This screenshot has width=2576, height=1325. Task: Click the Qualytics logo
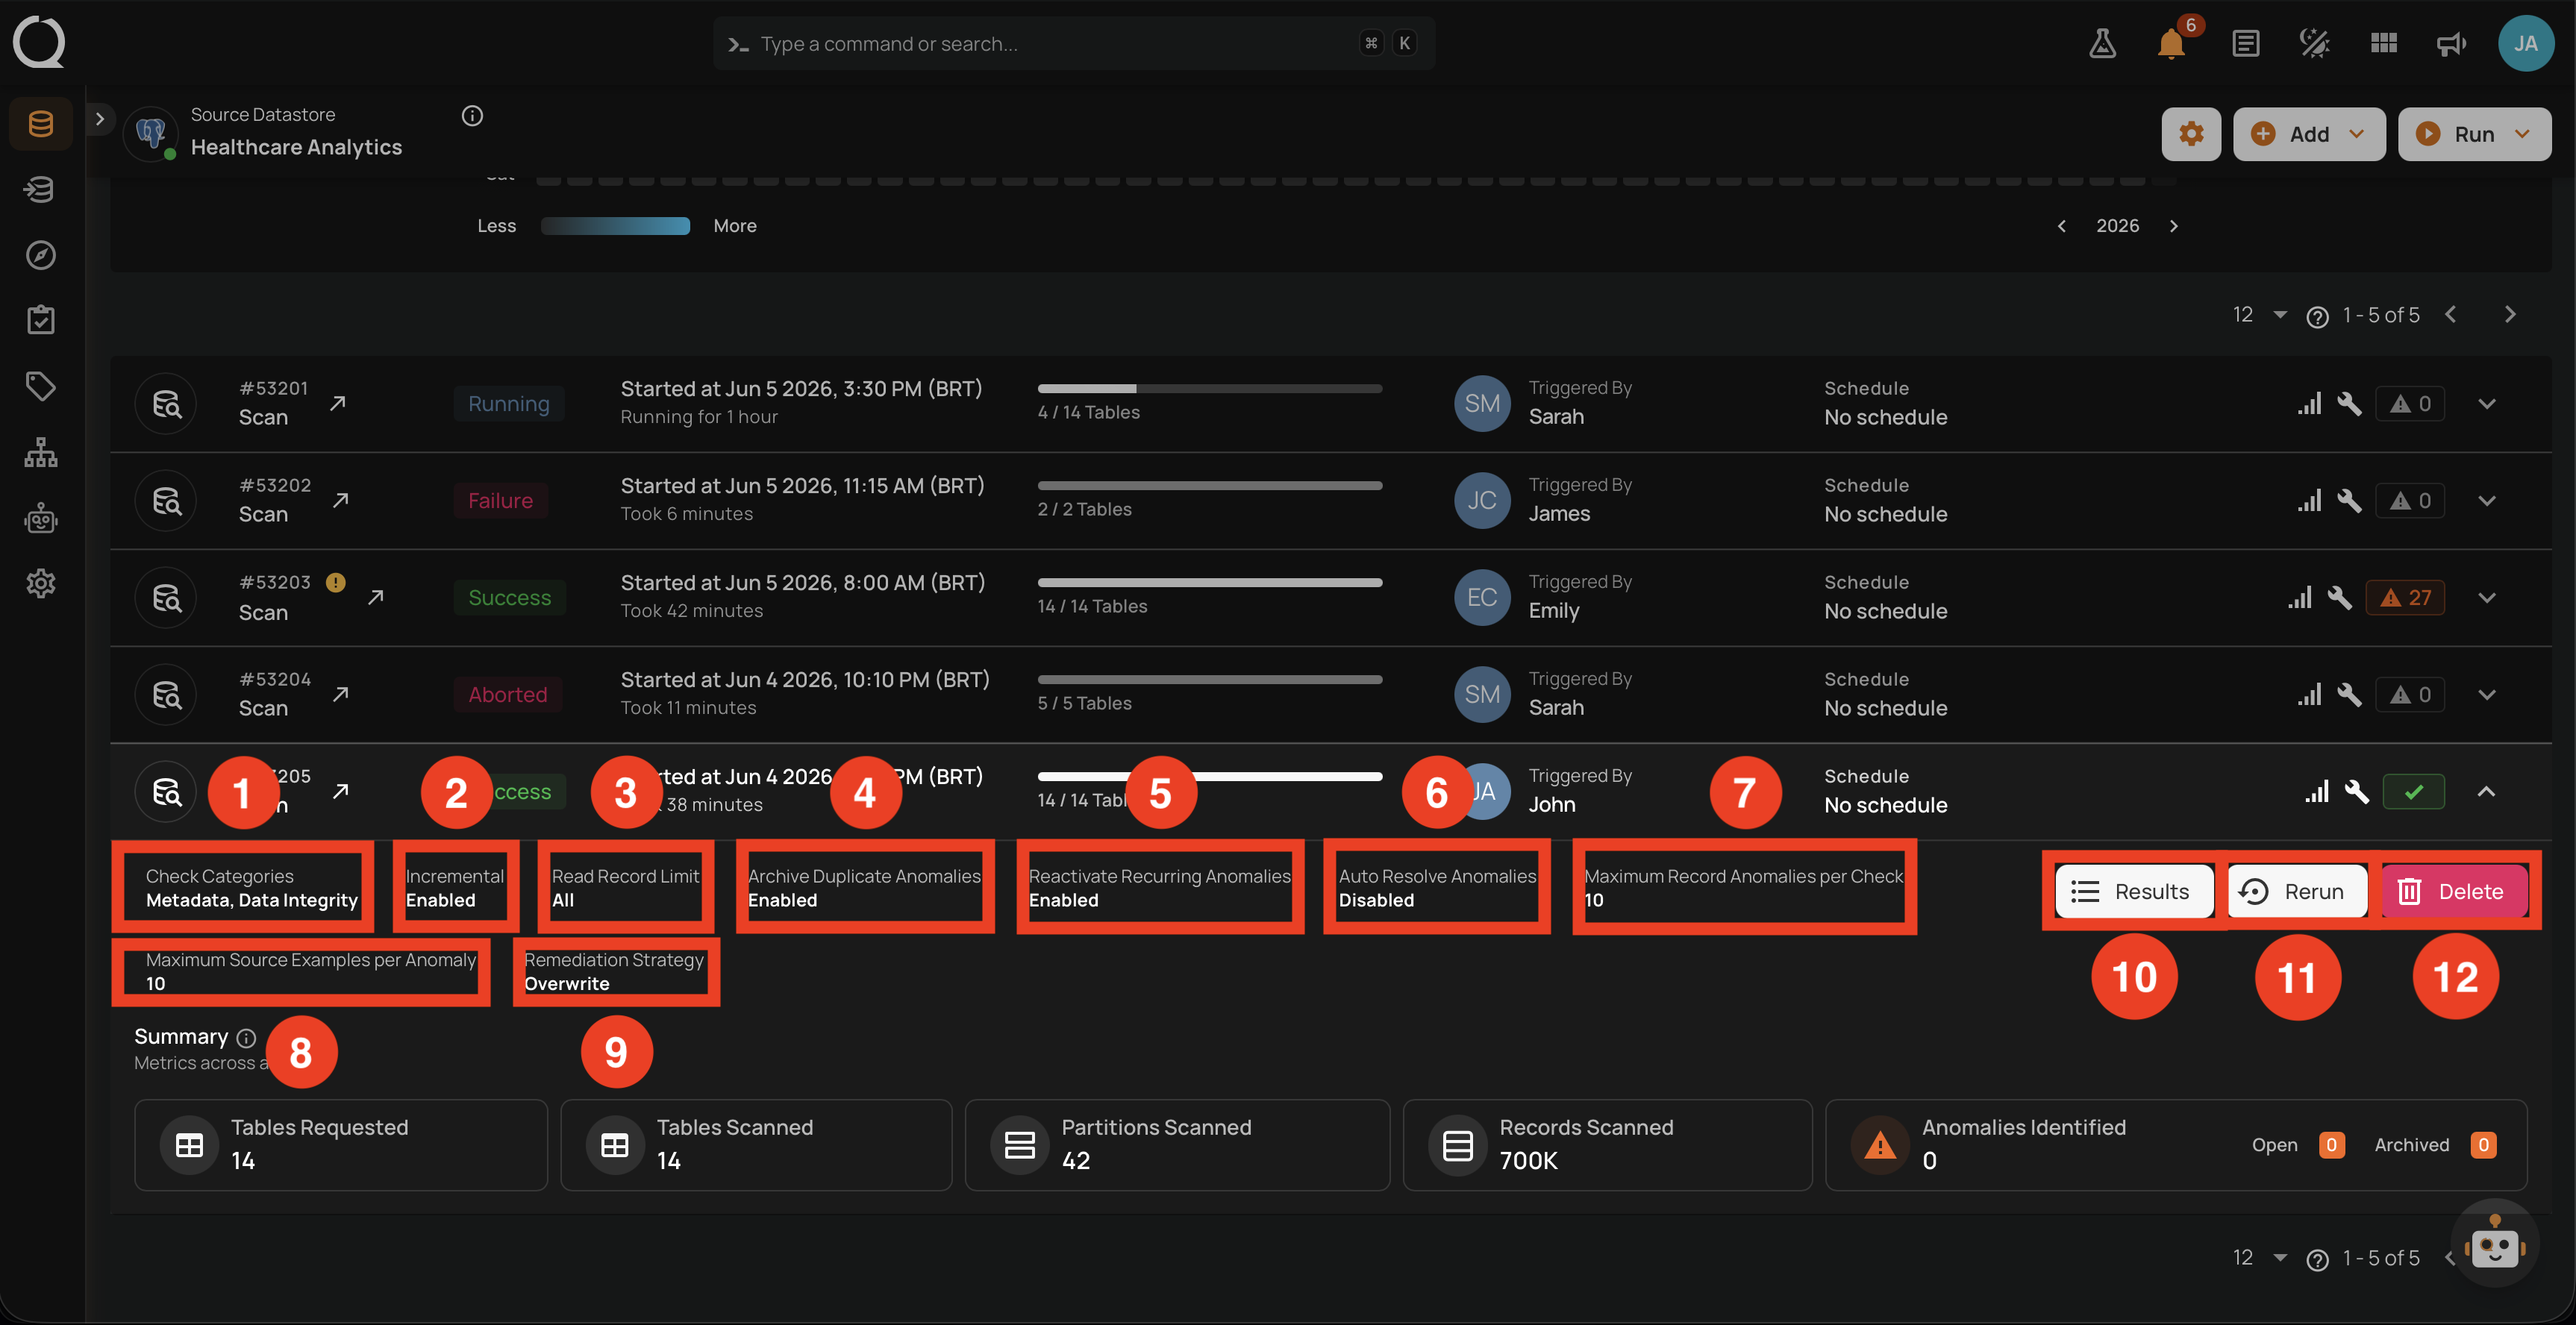pyautogui.click(x=39, y=42)
